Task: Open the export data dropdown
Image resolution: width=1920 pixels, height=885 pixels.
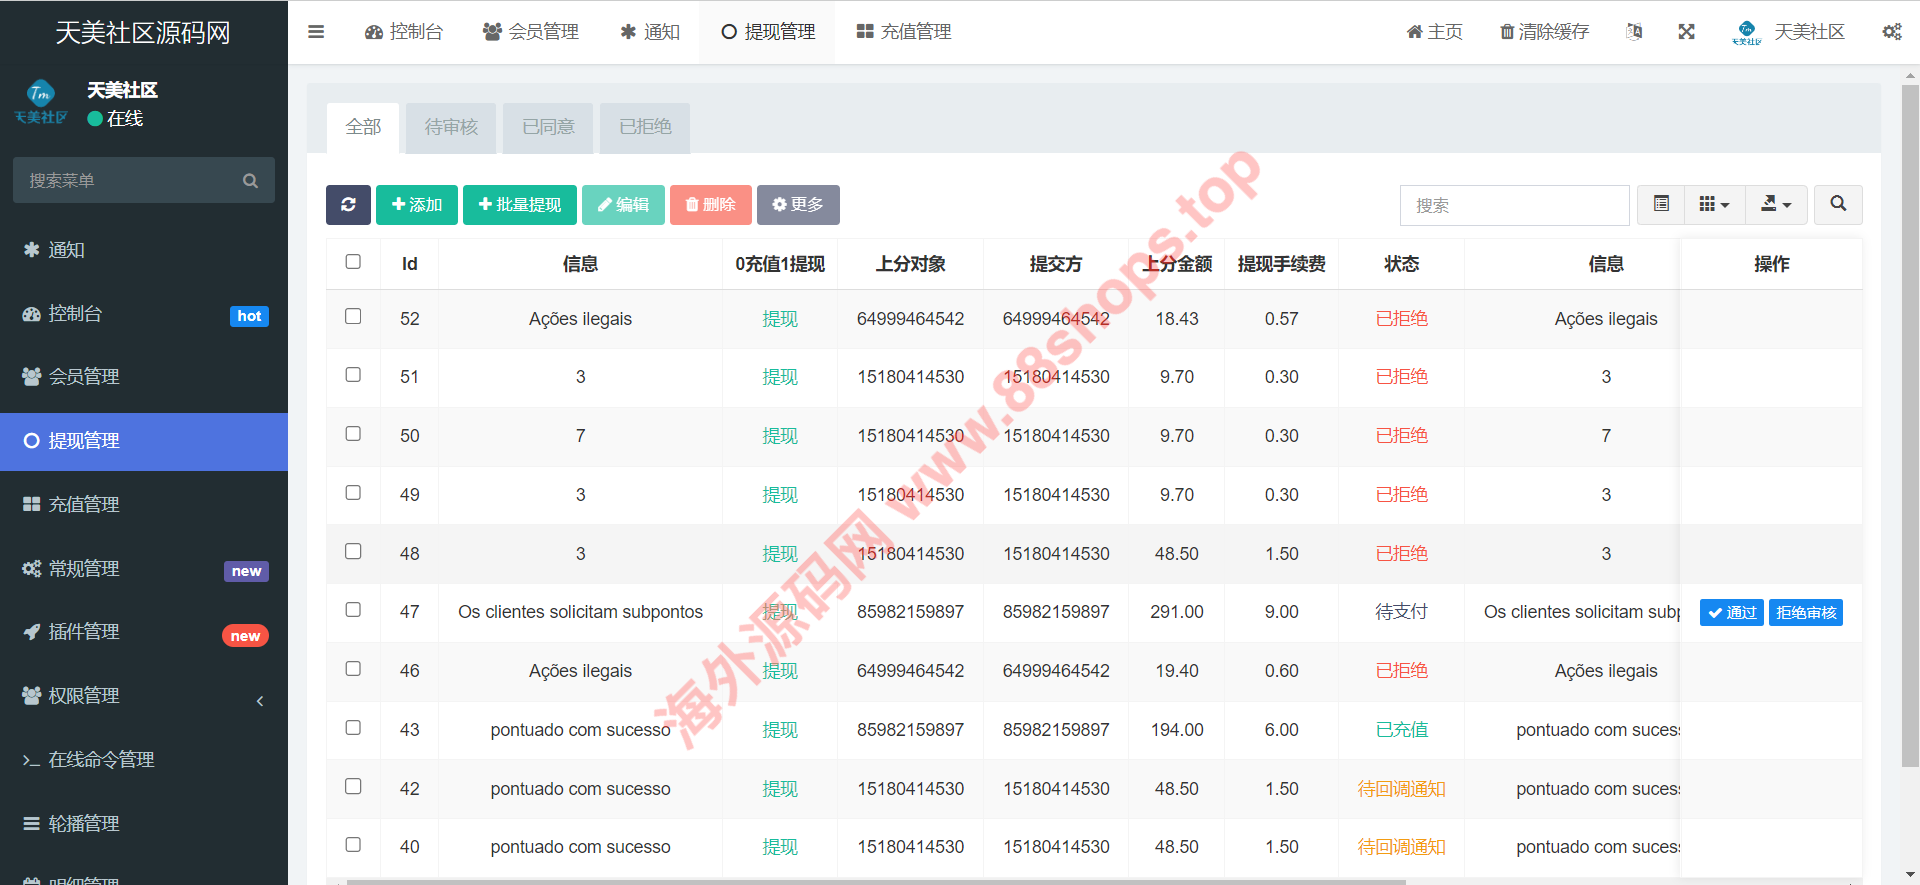Action: tap(1776, 205)
